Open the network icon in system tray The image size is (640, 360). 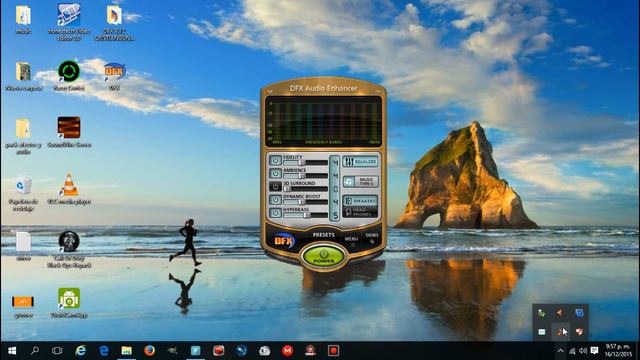pos(572,351)
